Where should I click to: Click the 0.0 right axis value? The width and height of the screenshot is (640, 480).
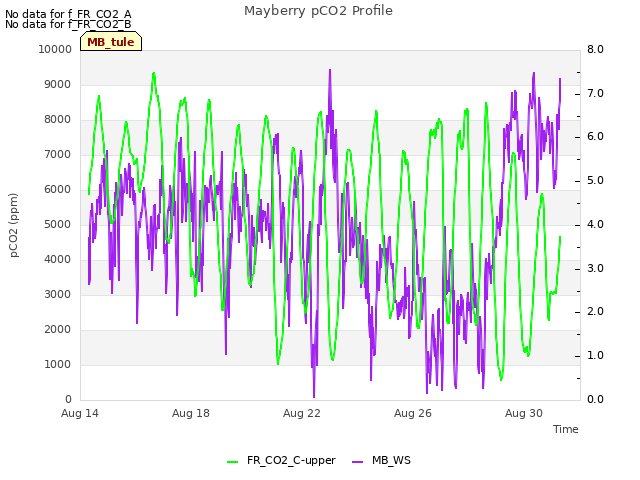click(x=595, y=400)
